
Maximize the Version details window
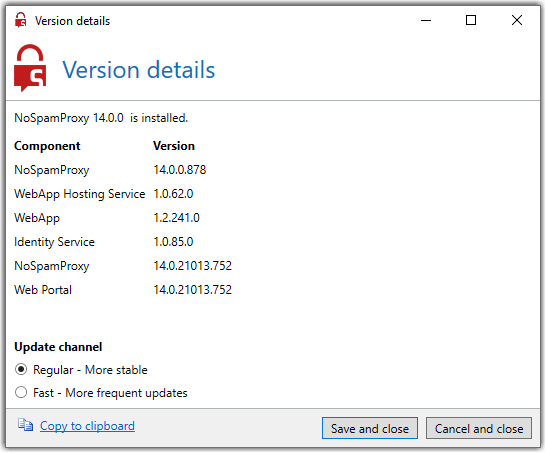(472, 20)
